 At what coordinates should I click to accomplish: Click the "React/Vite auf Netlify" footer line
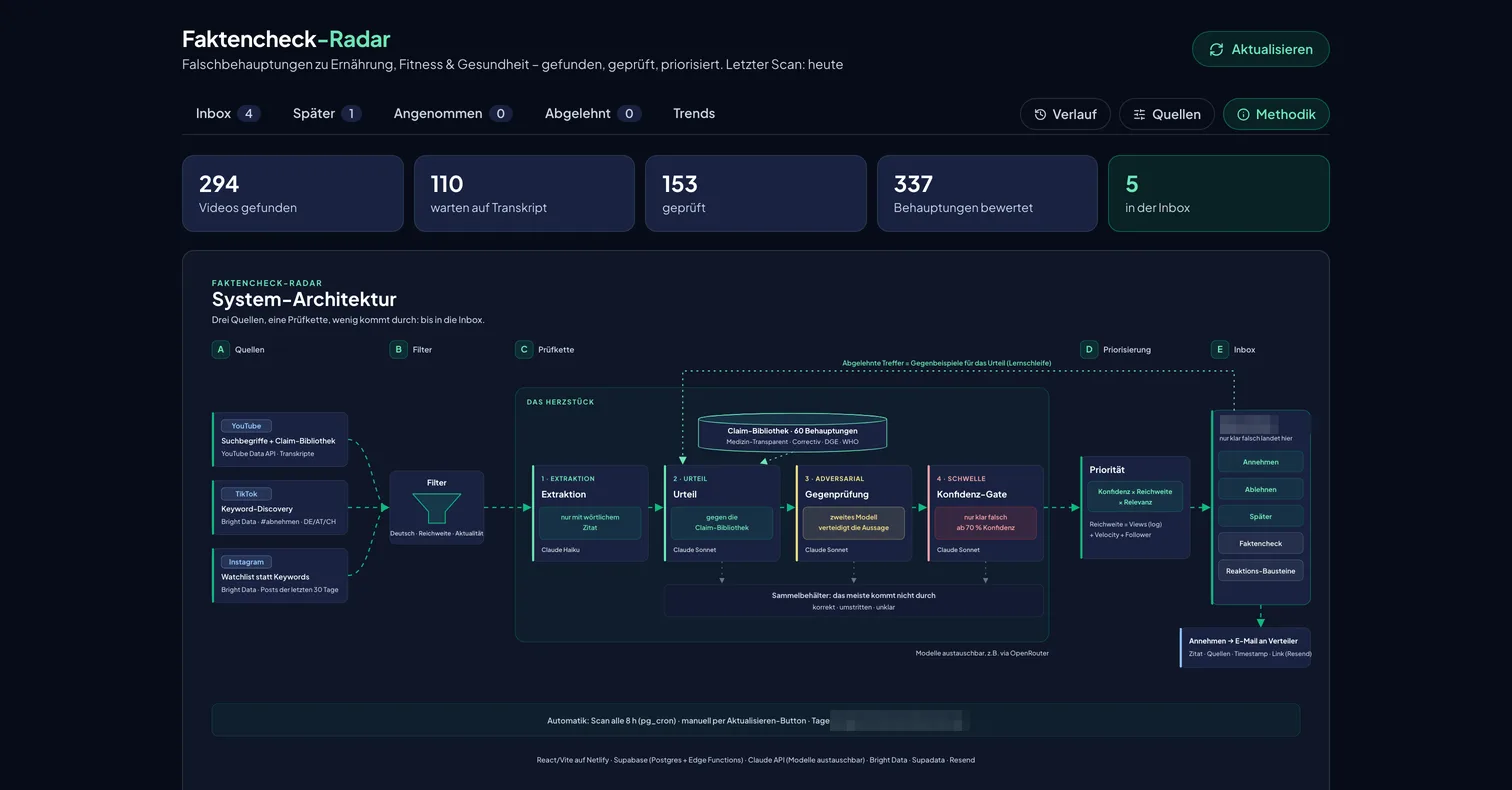756,760
